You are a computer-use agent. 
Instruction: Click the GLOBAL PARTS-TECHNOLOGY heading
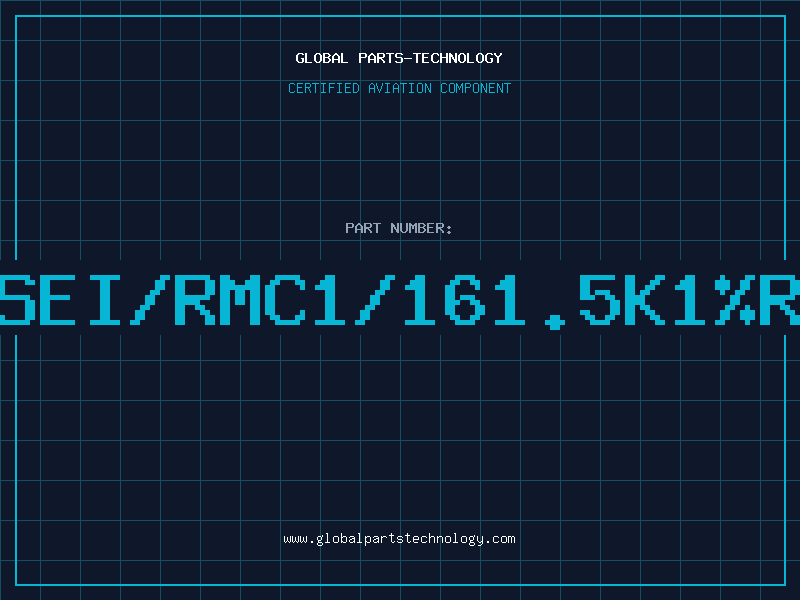[x=399, y=58]
